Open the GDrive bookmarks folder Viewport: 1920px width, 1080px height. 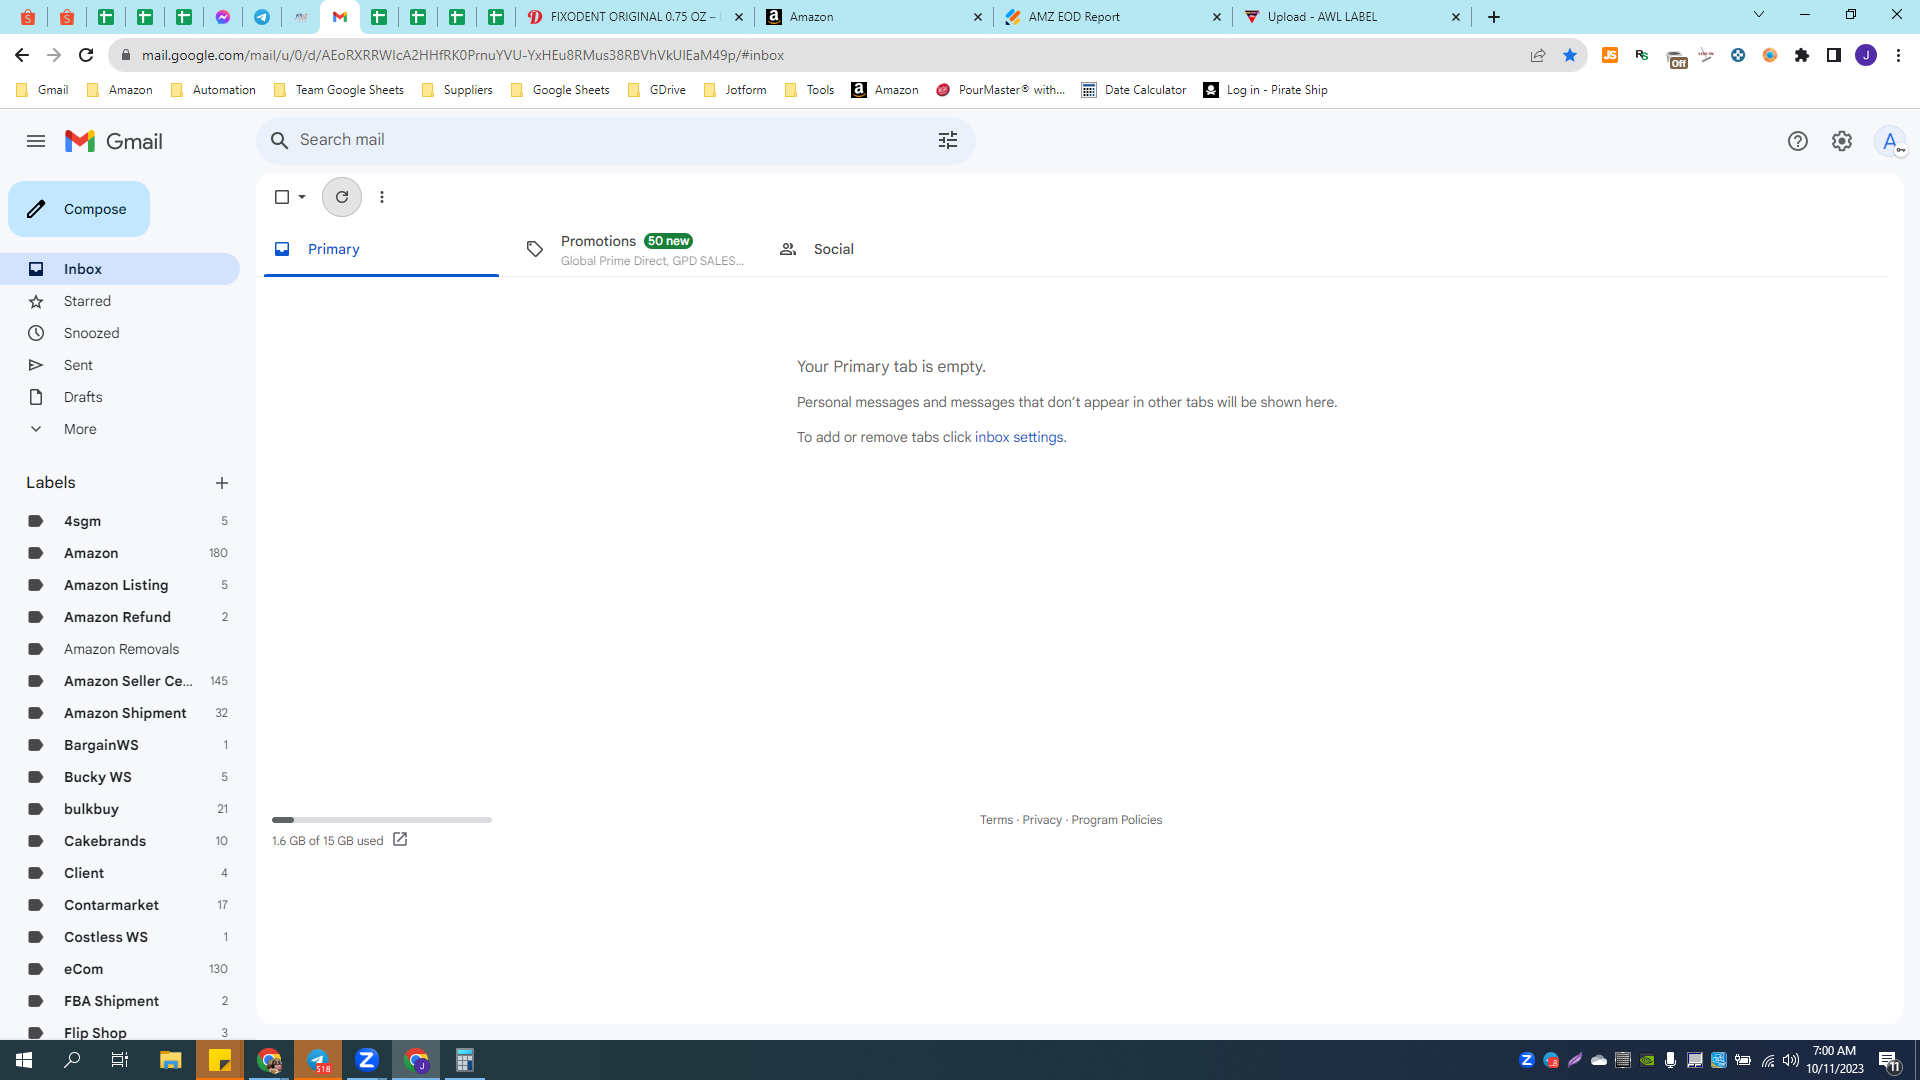(656, 90)
